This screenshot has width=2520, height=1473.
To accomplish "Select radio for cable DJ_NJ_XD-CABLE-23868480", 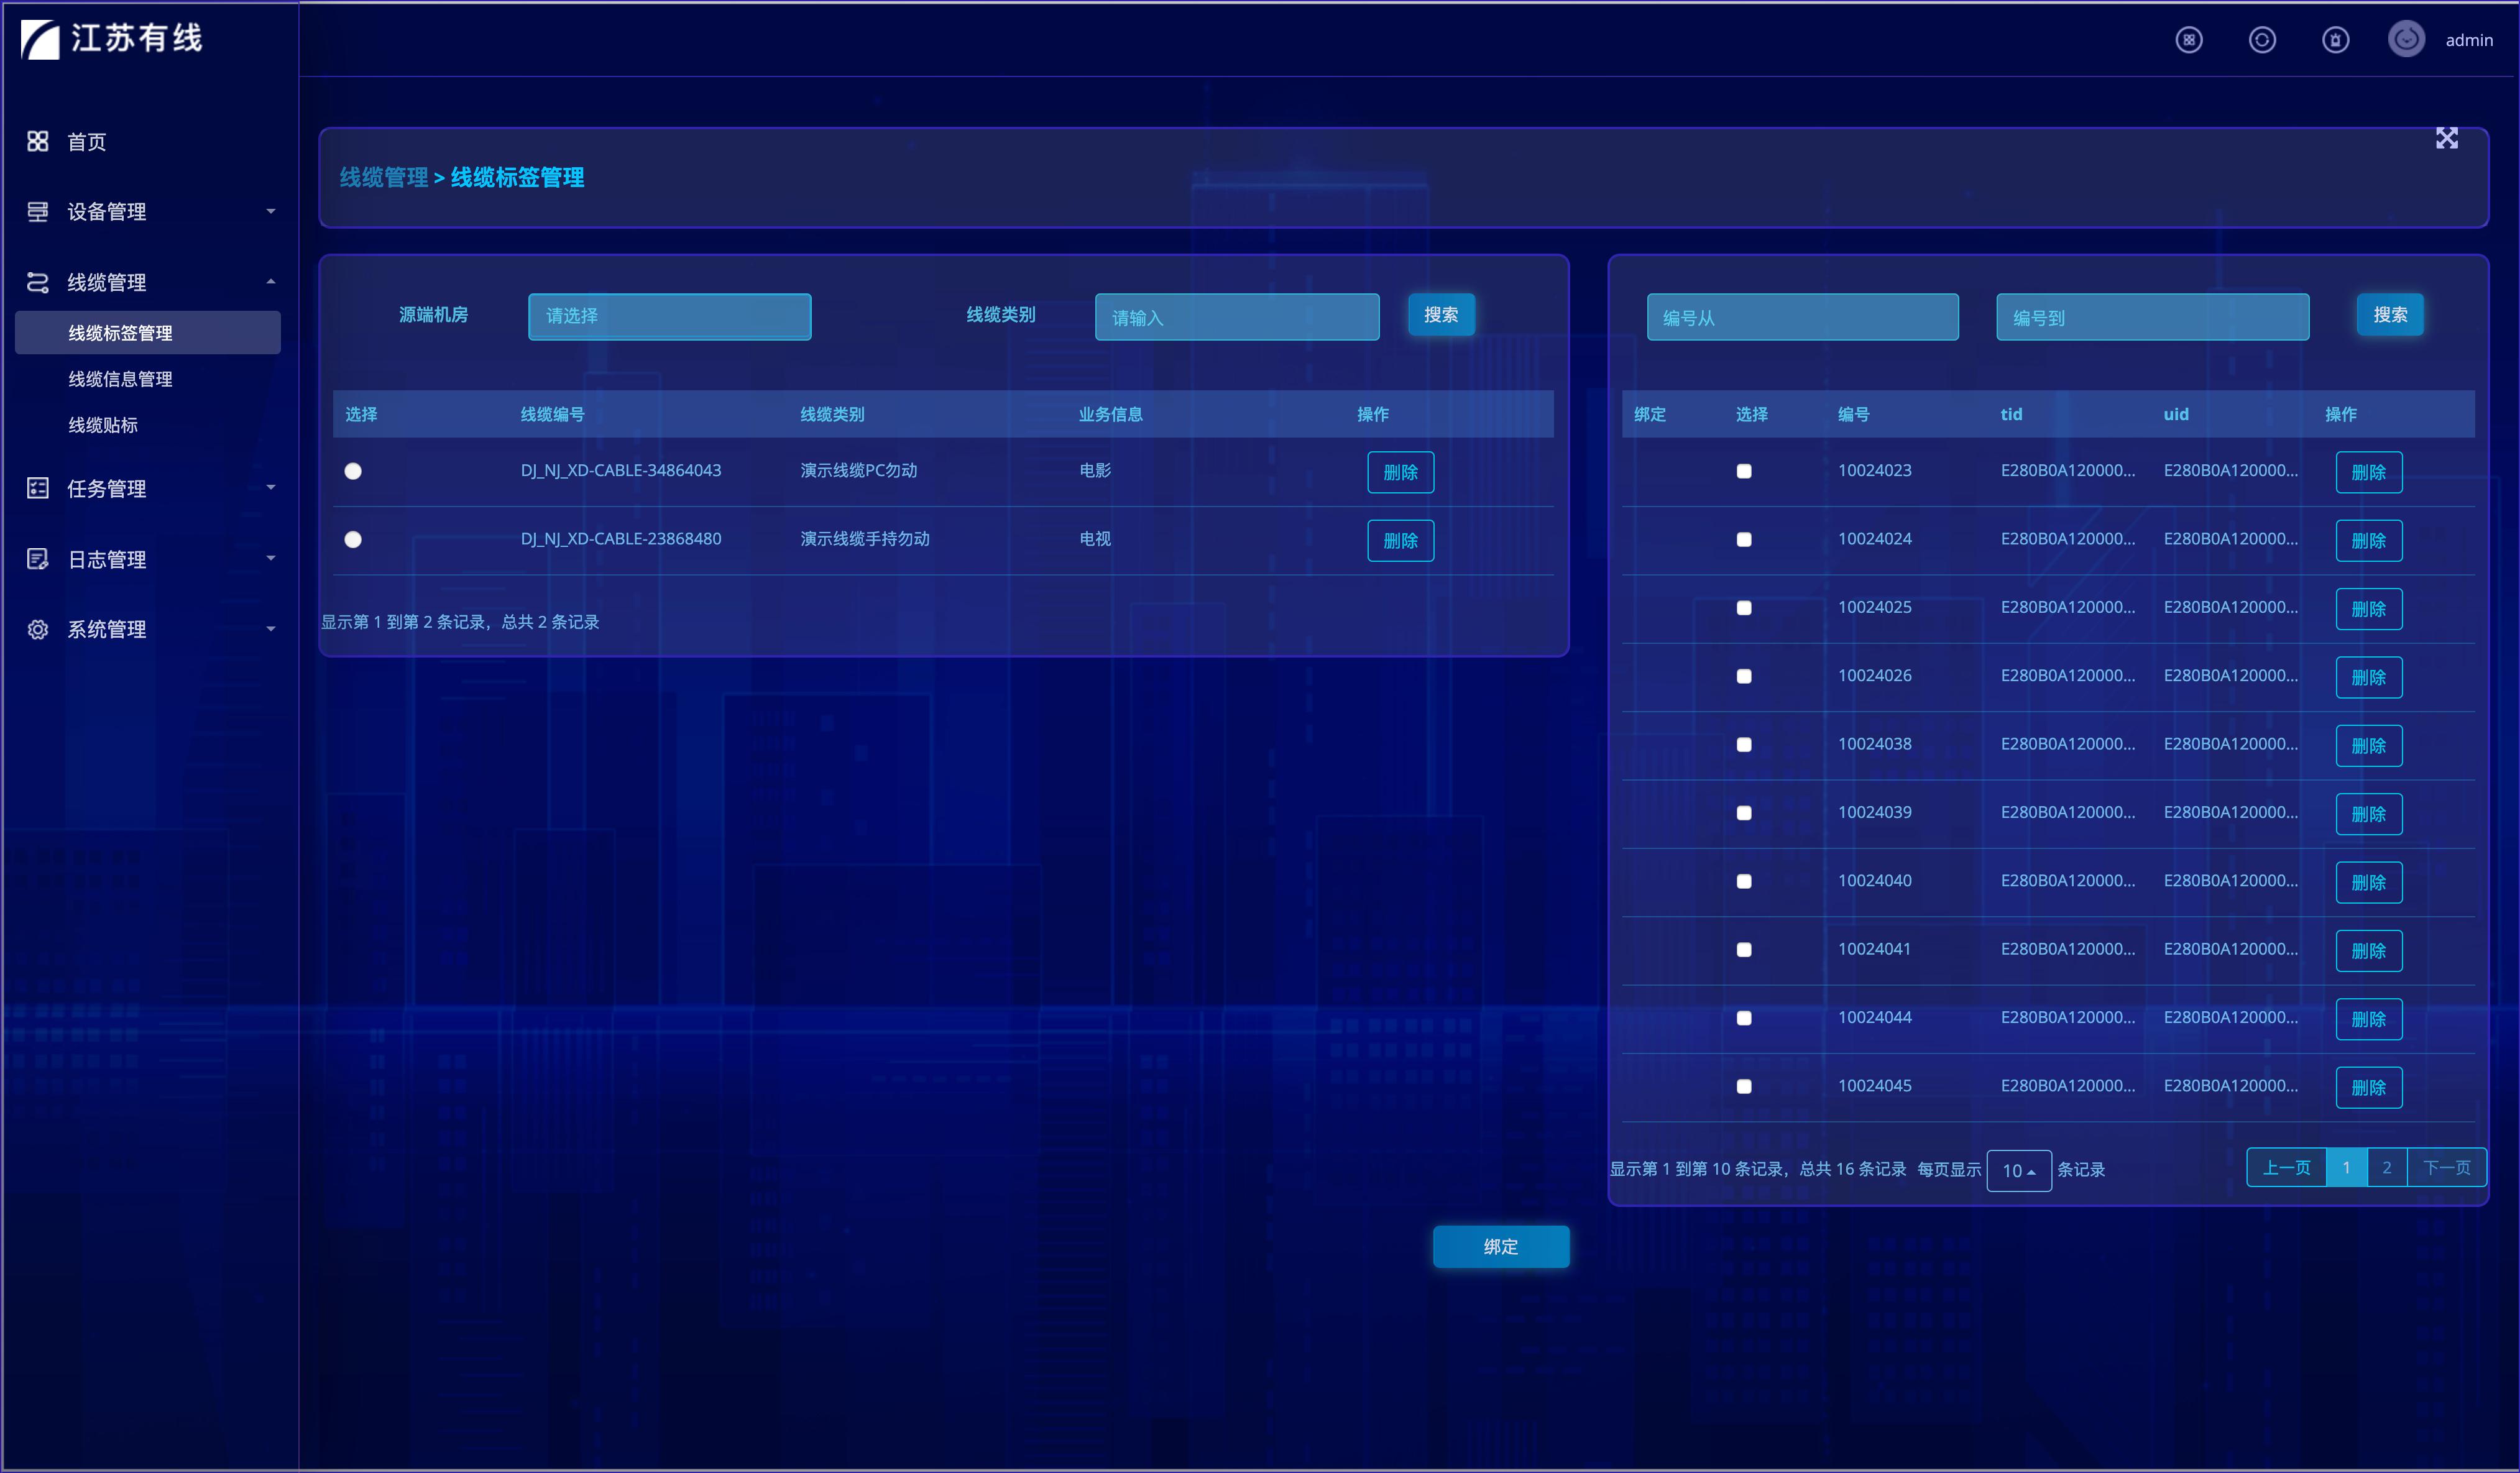I will point(353,539).
